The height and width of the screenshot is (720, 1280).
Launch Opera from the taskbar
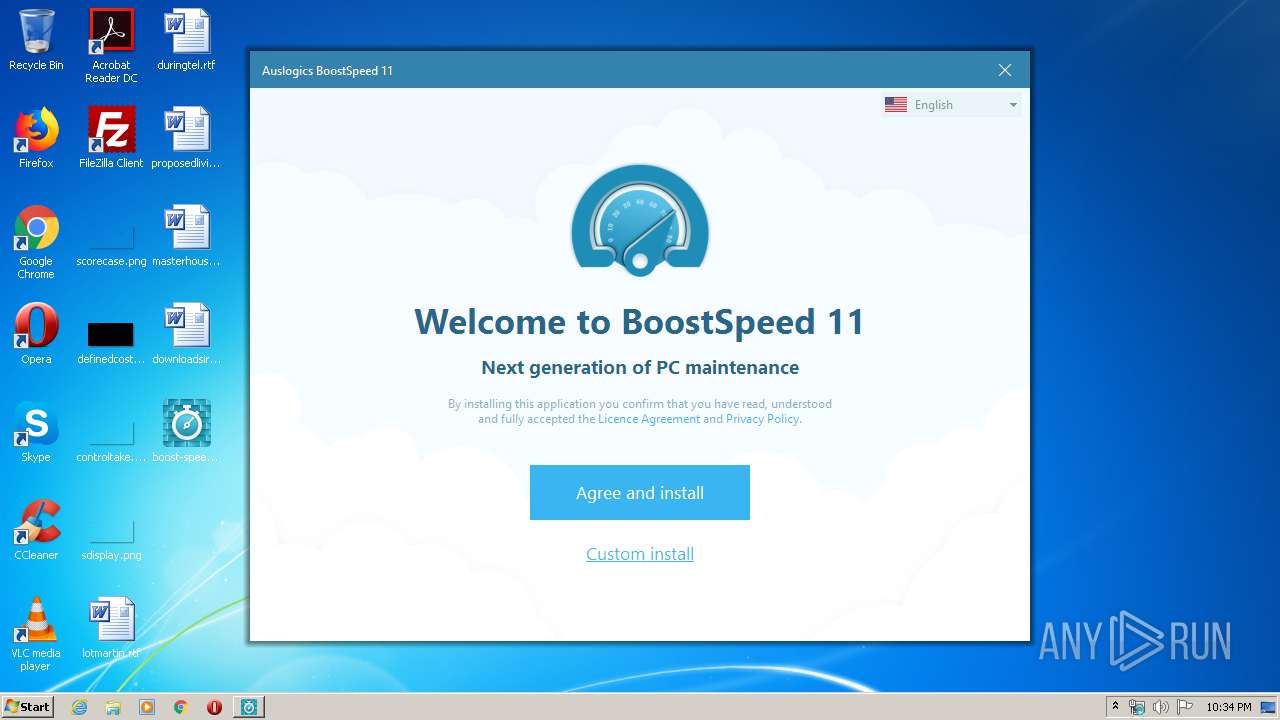[x=214, y=707]
